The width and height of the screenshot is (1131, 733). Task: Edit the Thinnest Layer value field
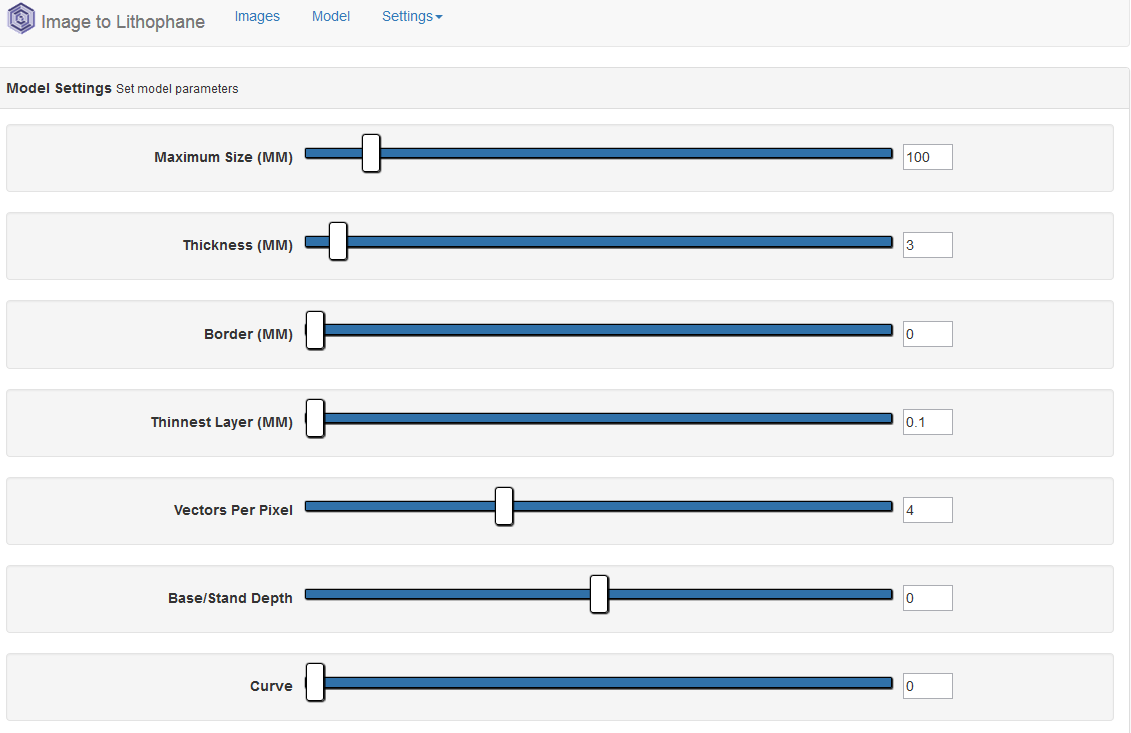pyautogui.click(x=927, y=422)
